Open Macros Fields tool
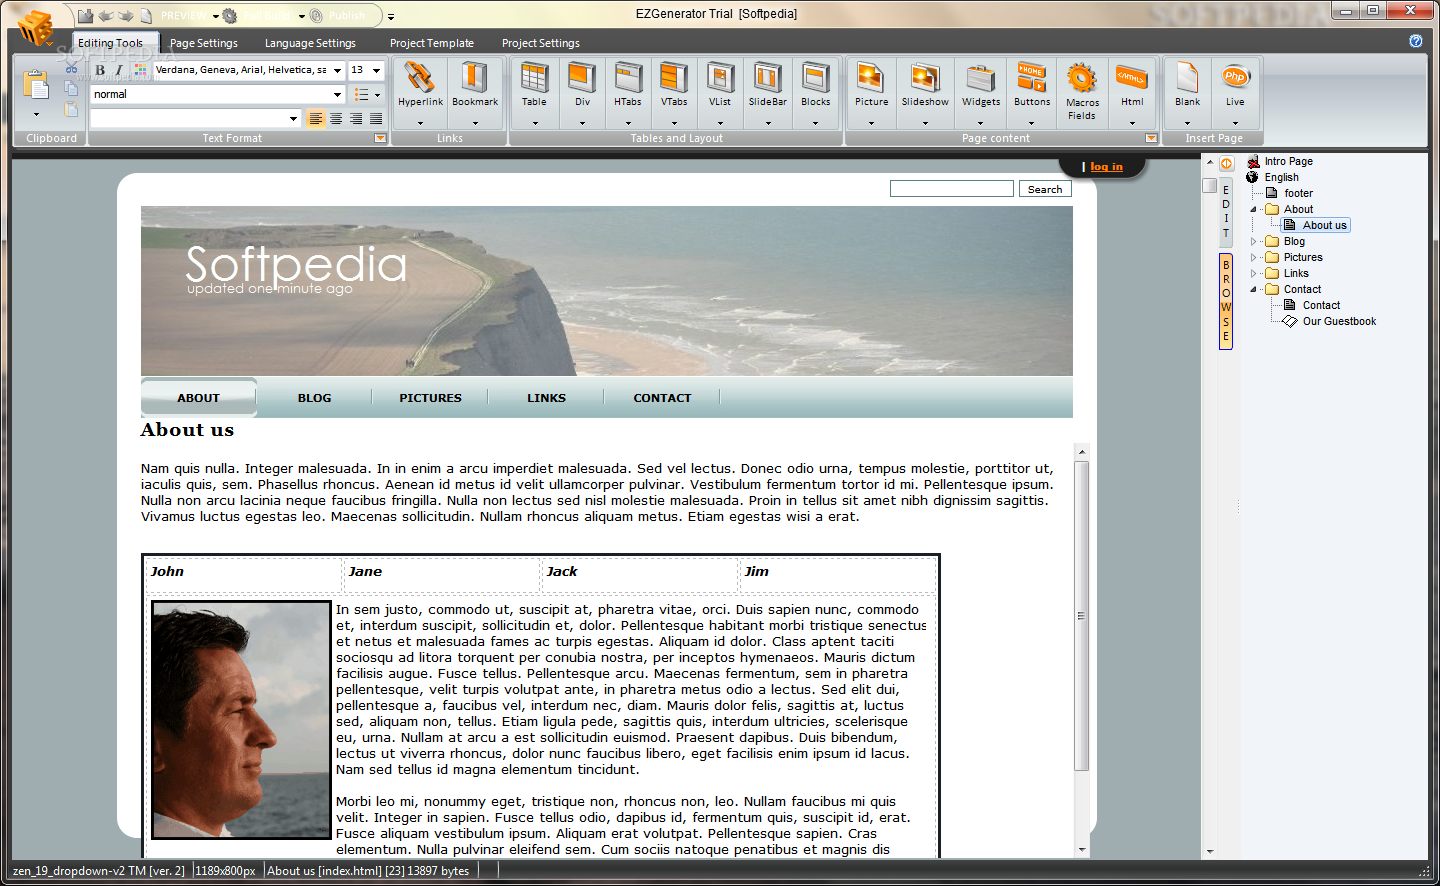The width and height of the screenshot is (1440, 886). [x=1082, y=94]
